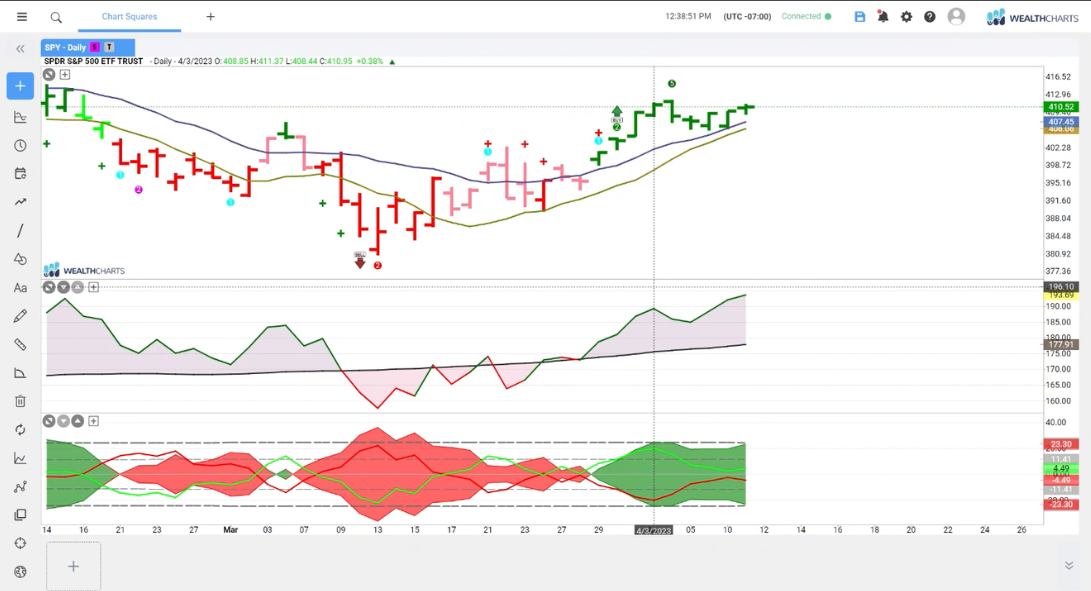This screenshot has width=1091, height=591.
Task: Click the refresh arrows icon
Action: coord(20,430)
